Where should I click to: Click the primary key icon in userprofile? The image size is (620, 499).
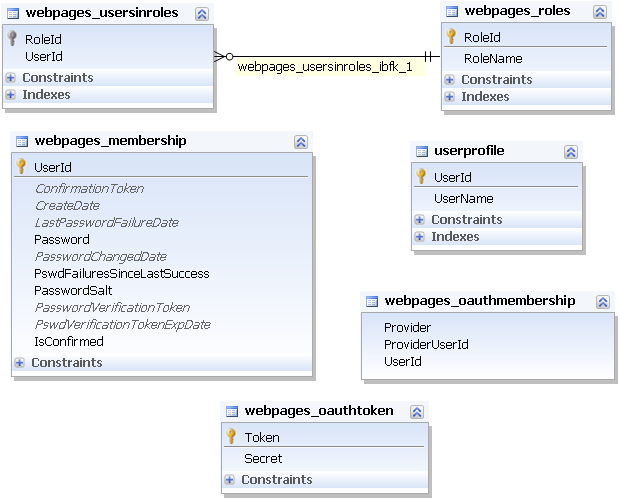[x=422, y=177]
